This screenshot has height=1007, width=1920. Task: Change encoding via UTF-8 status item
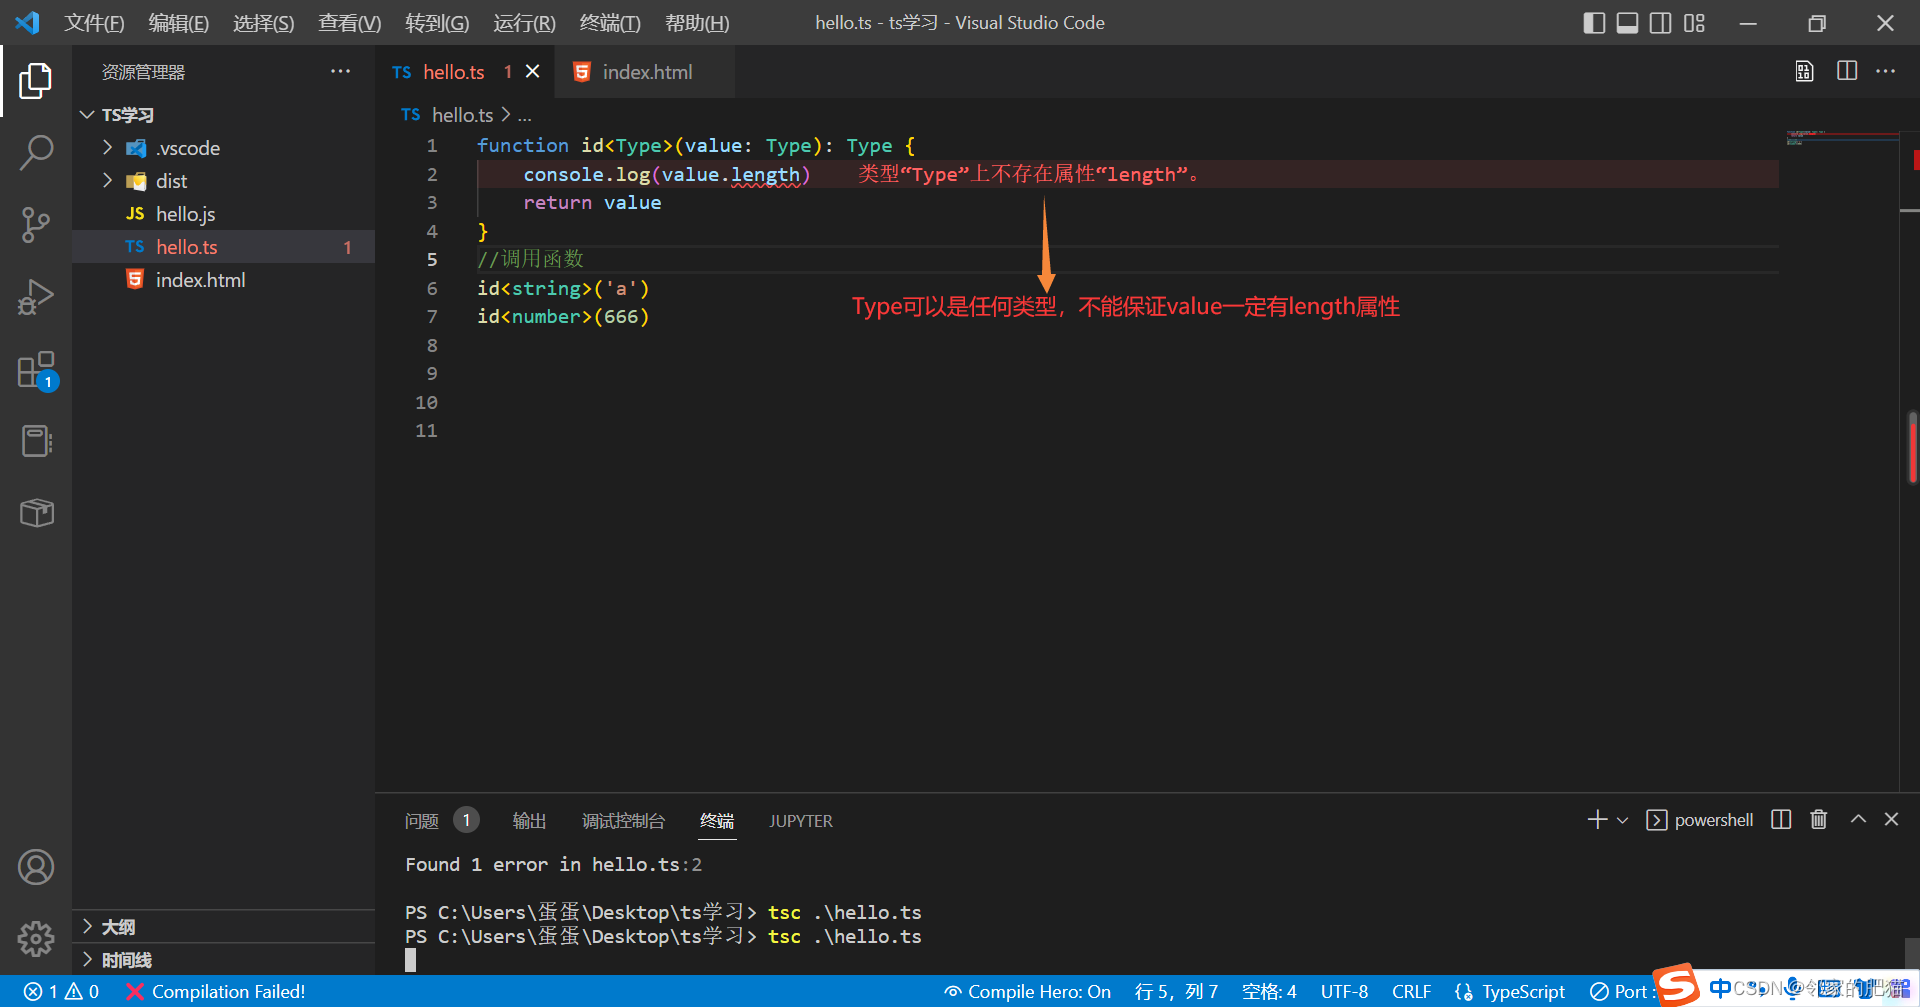point(1344,991)
